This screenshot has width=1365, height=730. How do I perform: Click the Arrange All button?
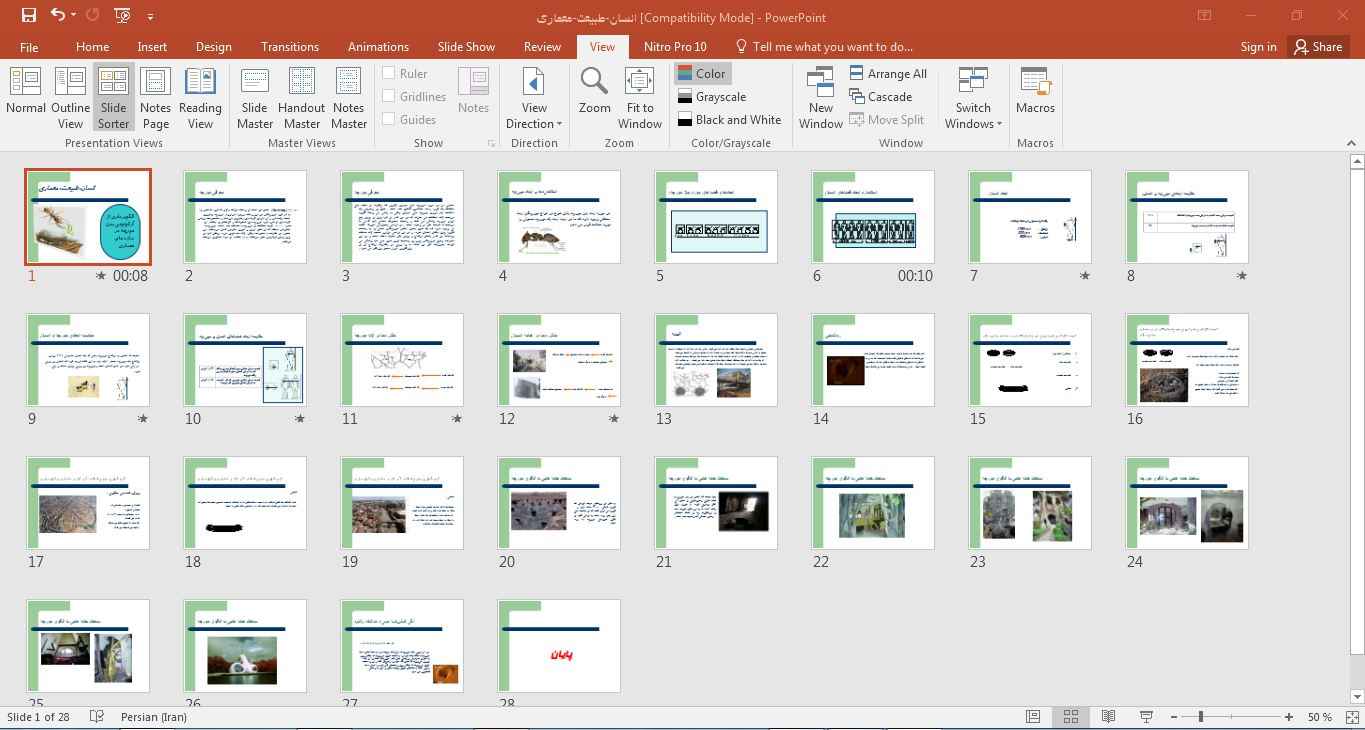pos(888,73)
